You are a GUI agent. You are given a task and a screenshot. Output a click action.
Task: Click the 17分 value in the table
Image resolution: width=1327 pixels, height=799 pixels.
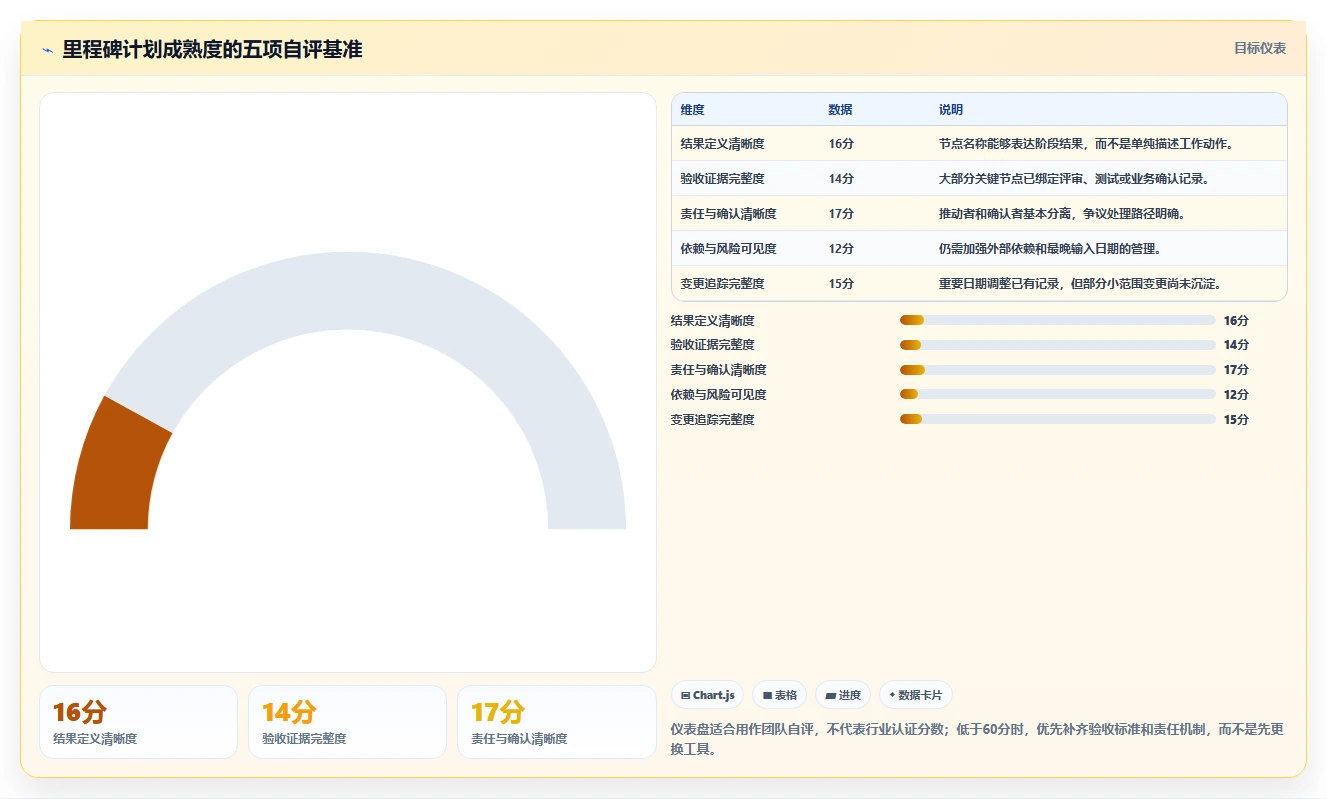(x=841, y=214)
